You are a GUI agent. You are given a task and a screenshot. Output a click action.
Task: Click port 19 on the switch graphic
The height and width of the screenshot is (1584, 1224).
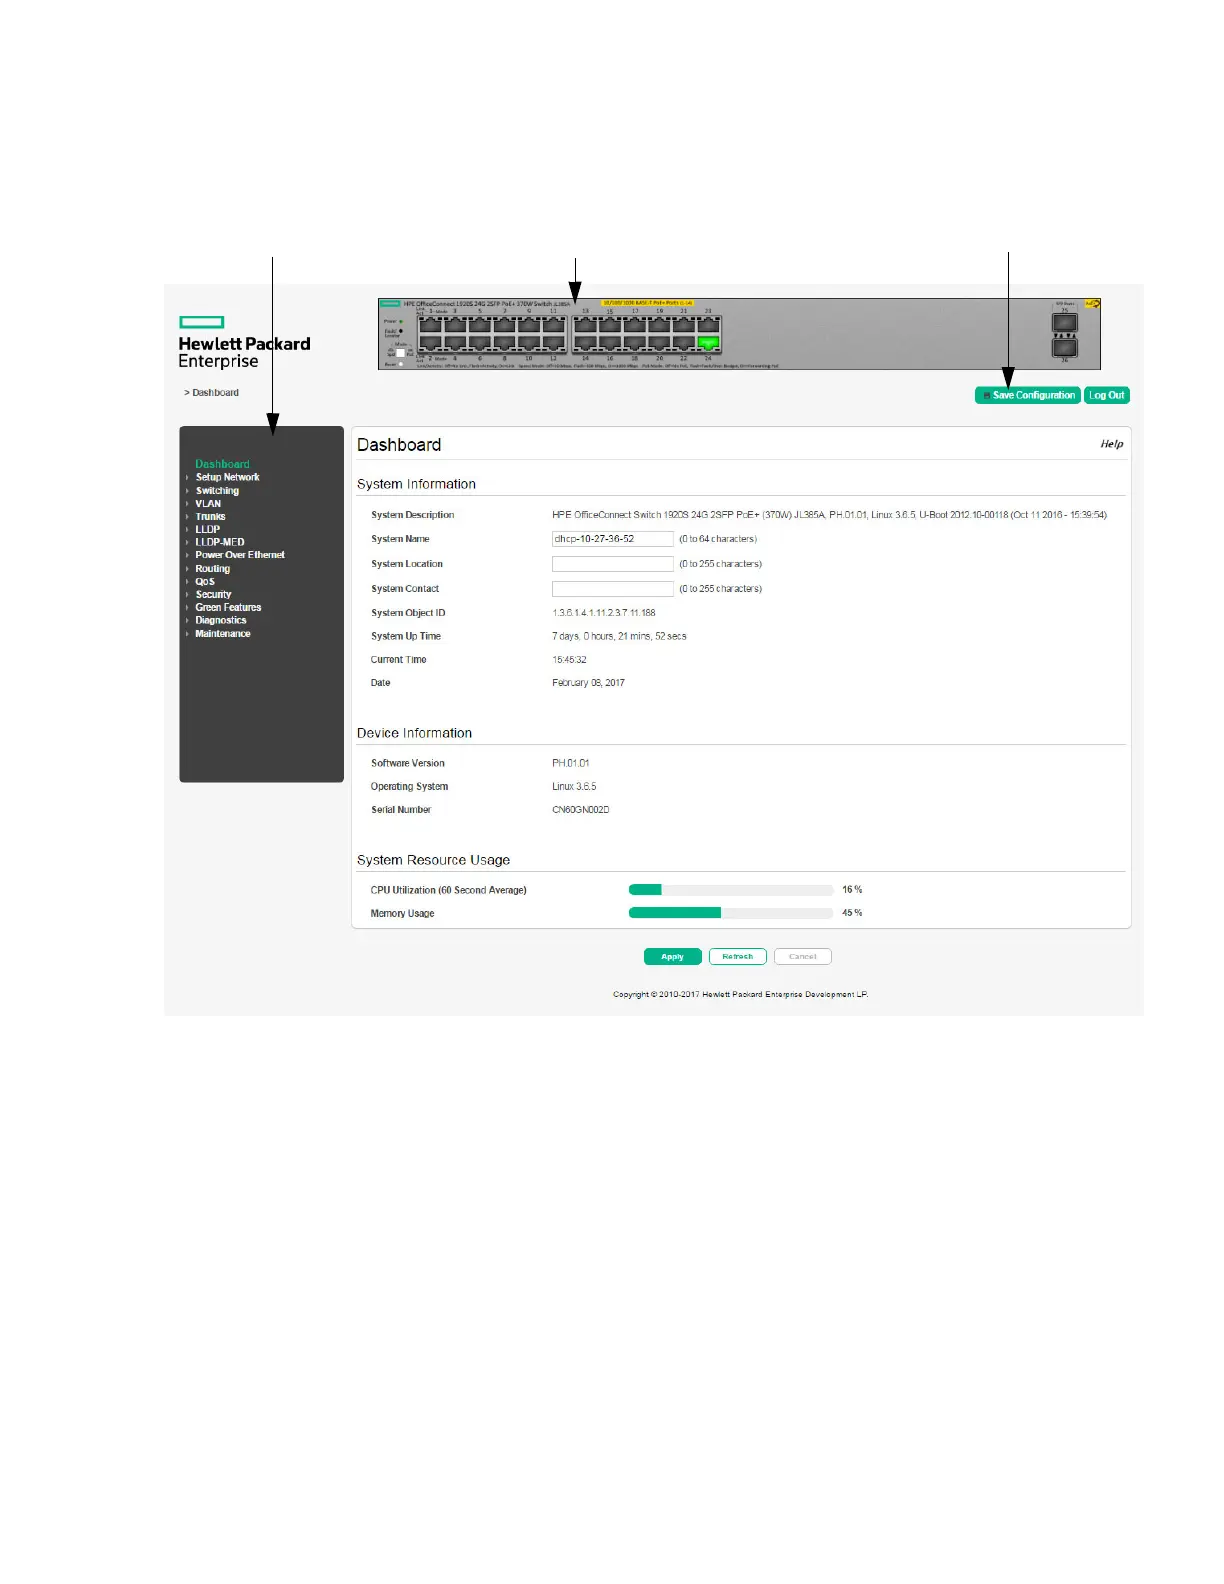pos(659,326)
